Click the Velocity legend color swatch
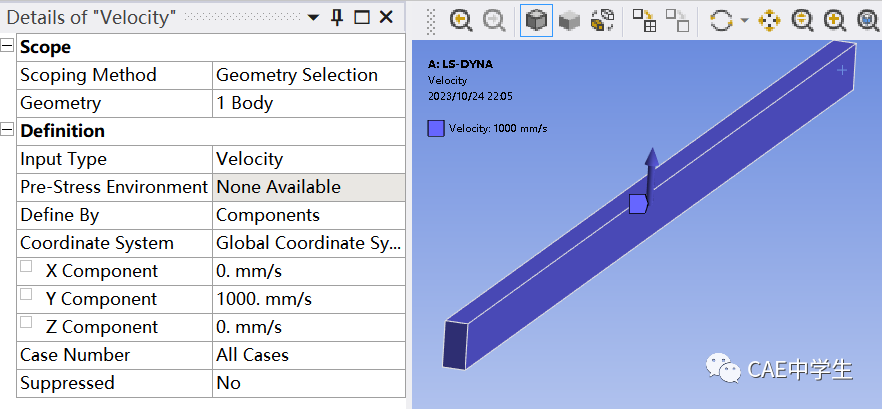The image size is (882, 409). click(x=436, y=128)
